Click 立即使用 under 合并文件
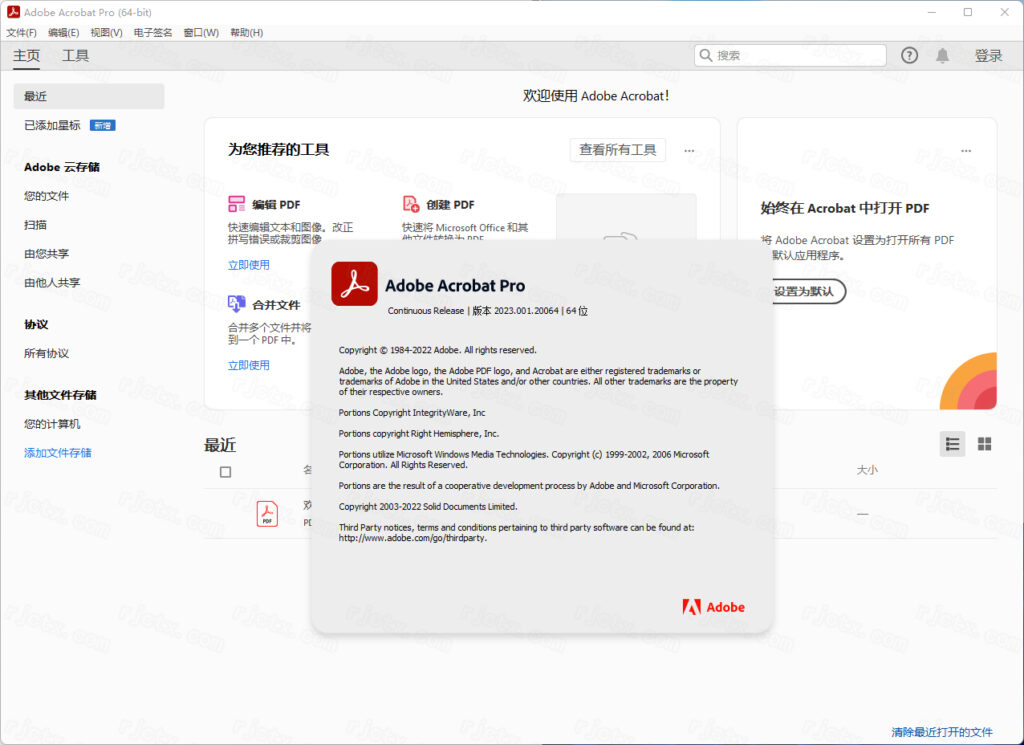 [248, 365]
